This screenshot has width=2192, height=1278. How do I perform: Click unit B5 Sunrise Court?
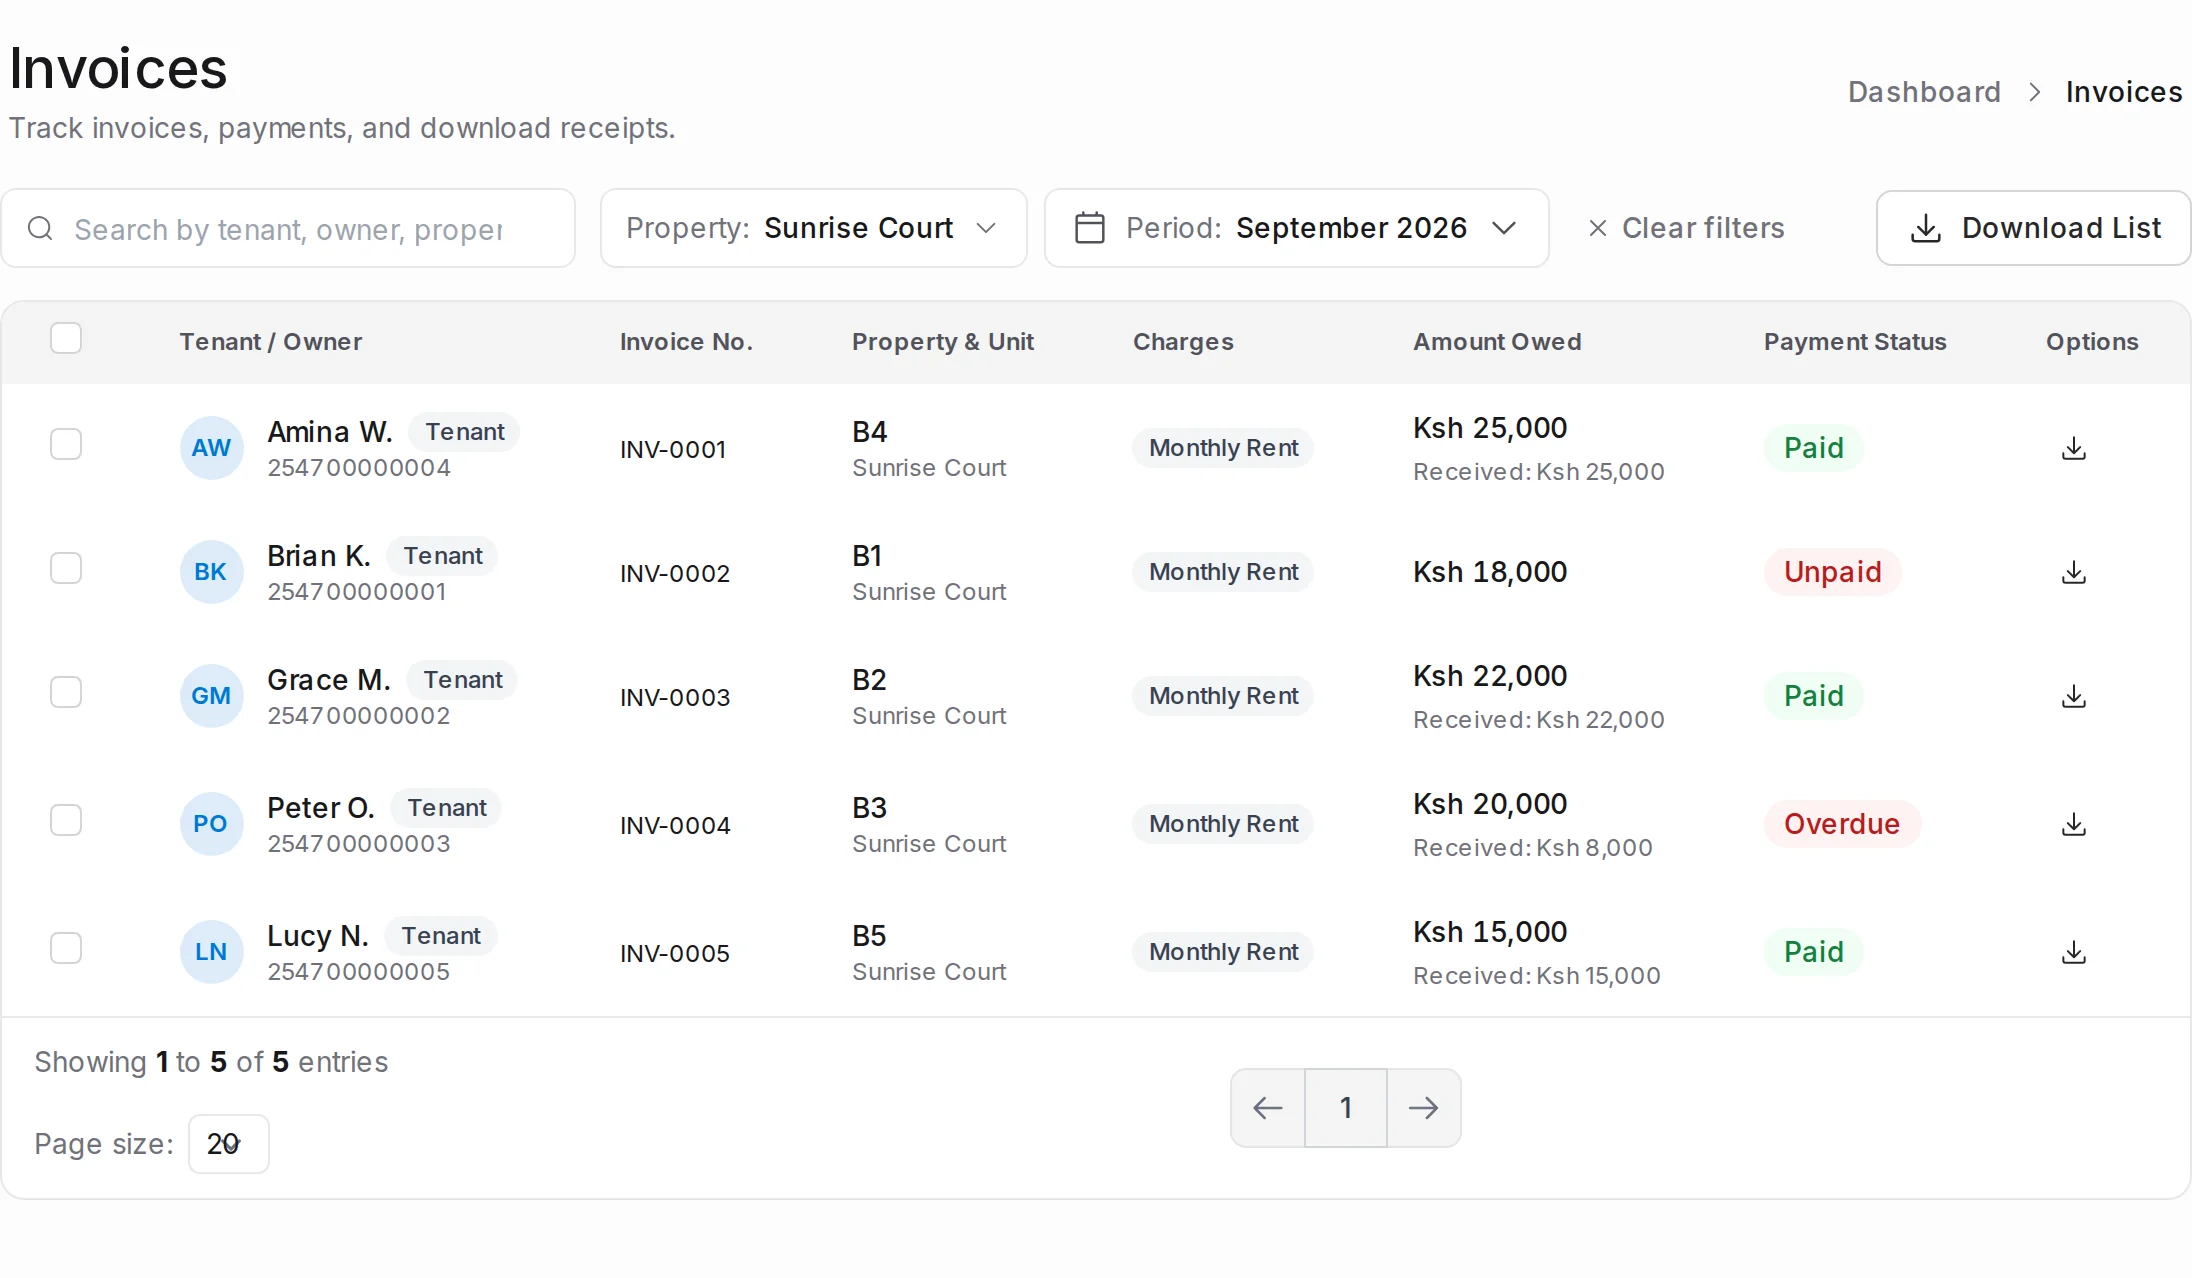coord(929,952)
